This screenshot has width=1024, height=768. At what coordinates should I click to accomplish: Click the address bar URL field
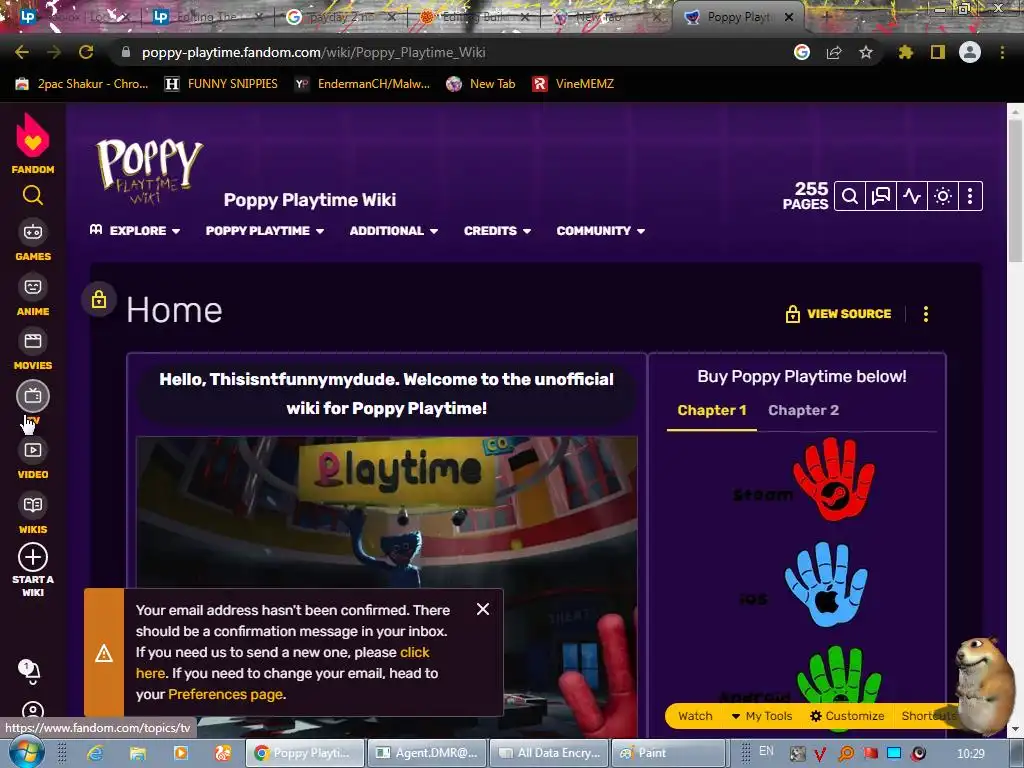coord(452,52)
